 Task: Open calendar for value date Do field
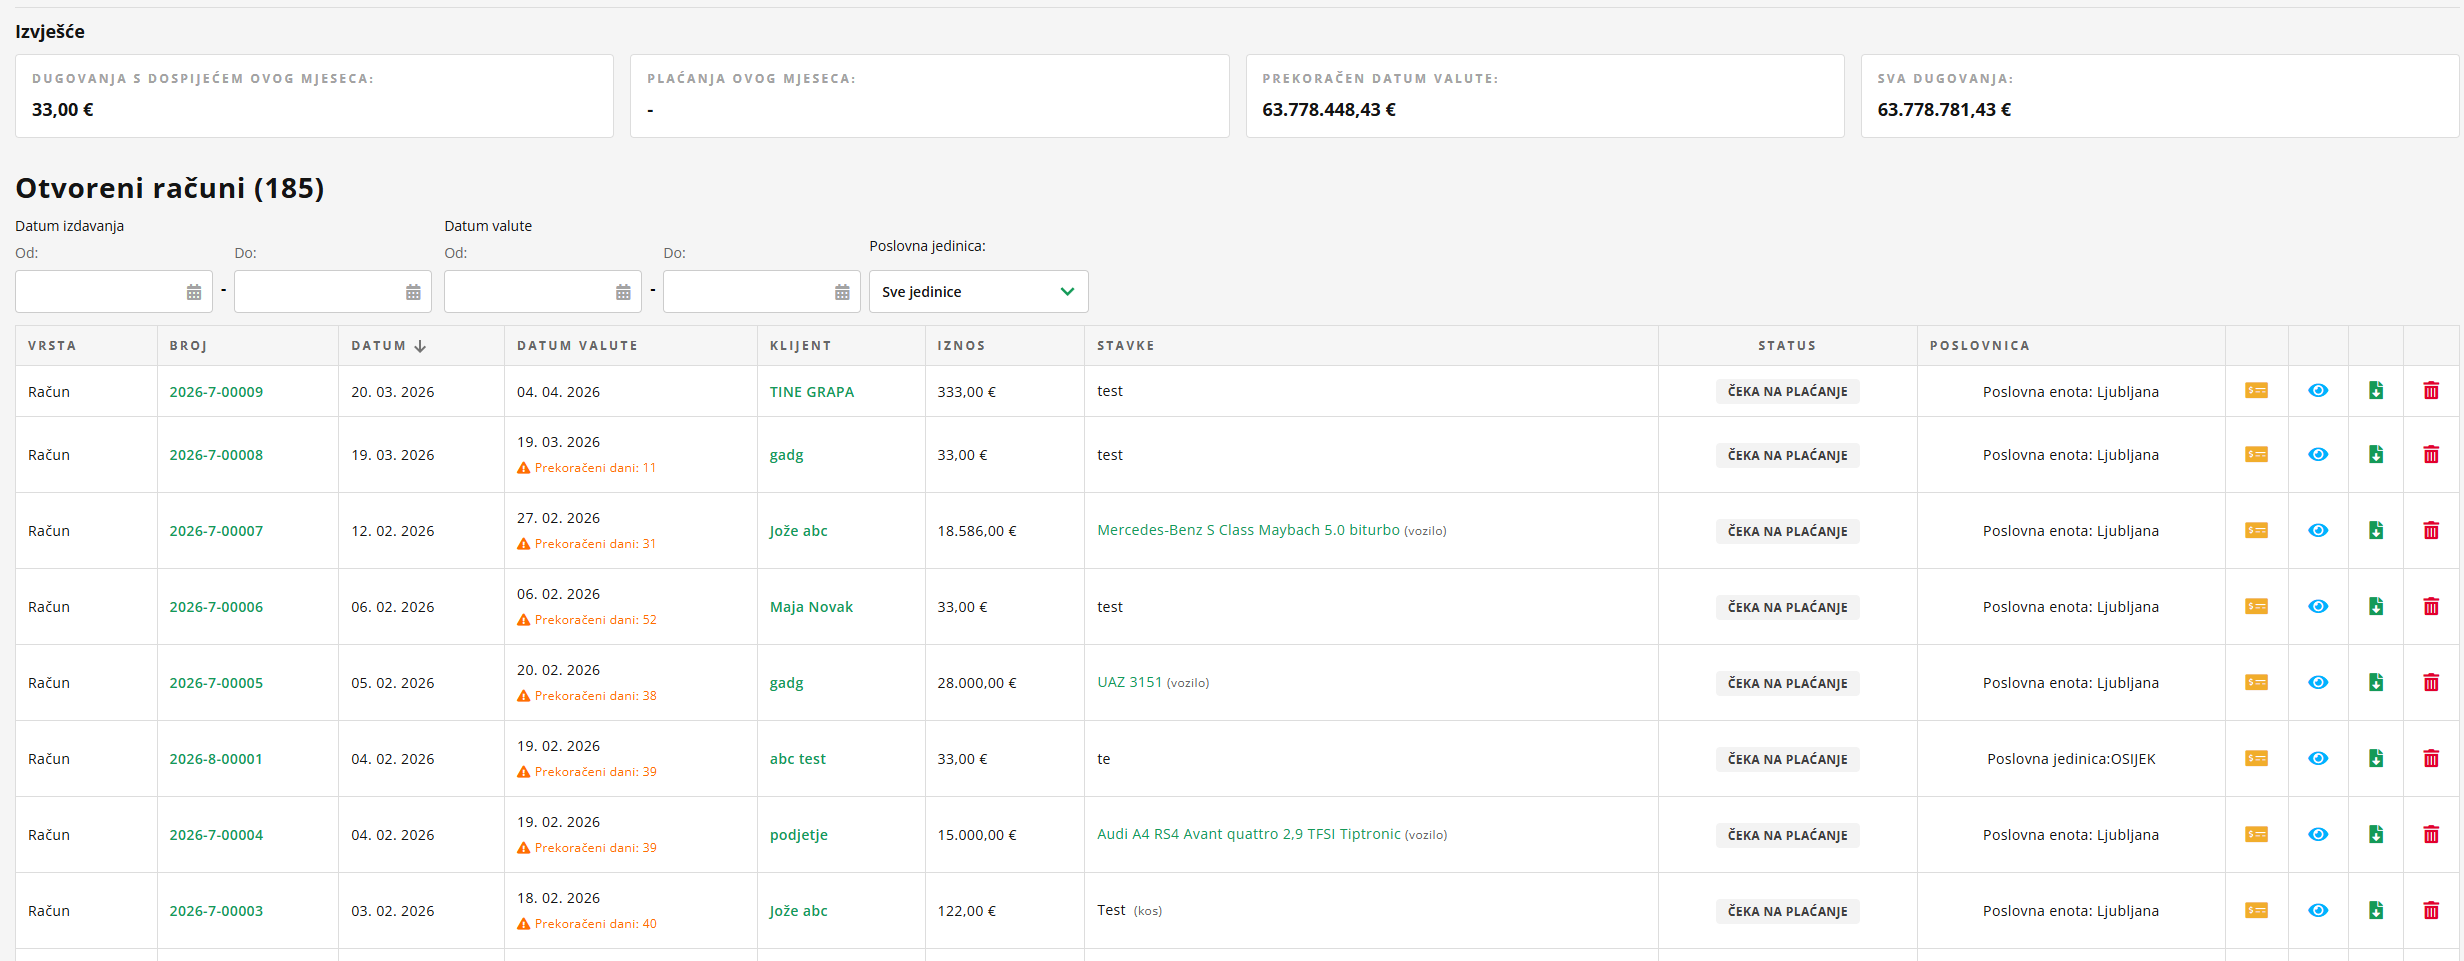pos(842,292)
